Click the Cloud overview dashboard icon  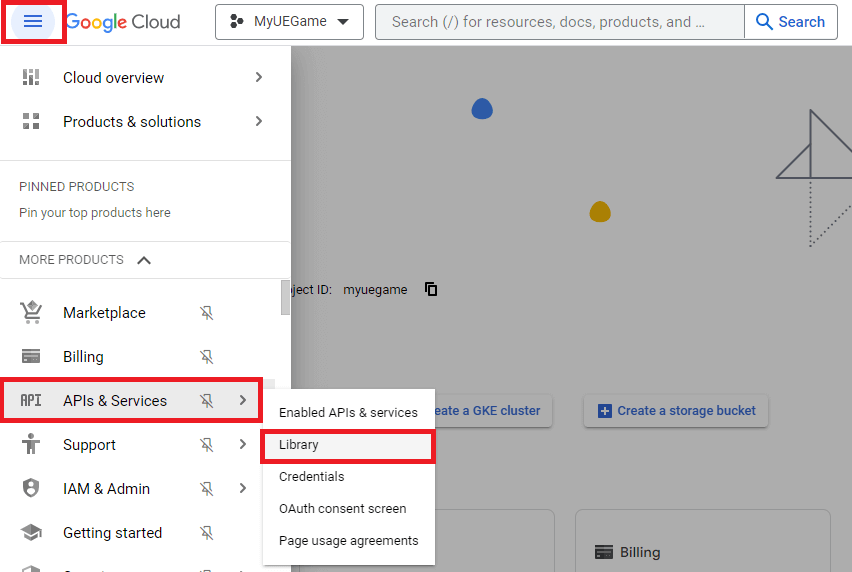click(31, 78)
